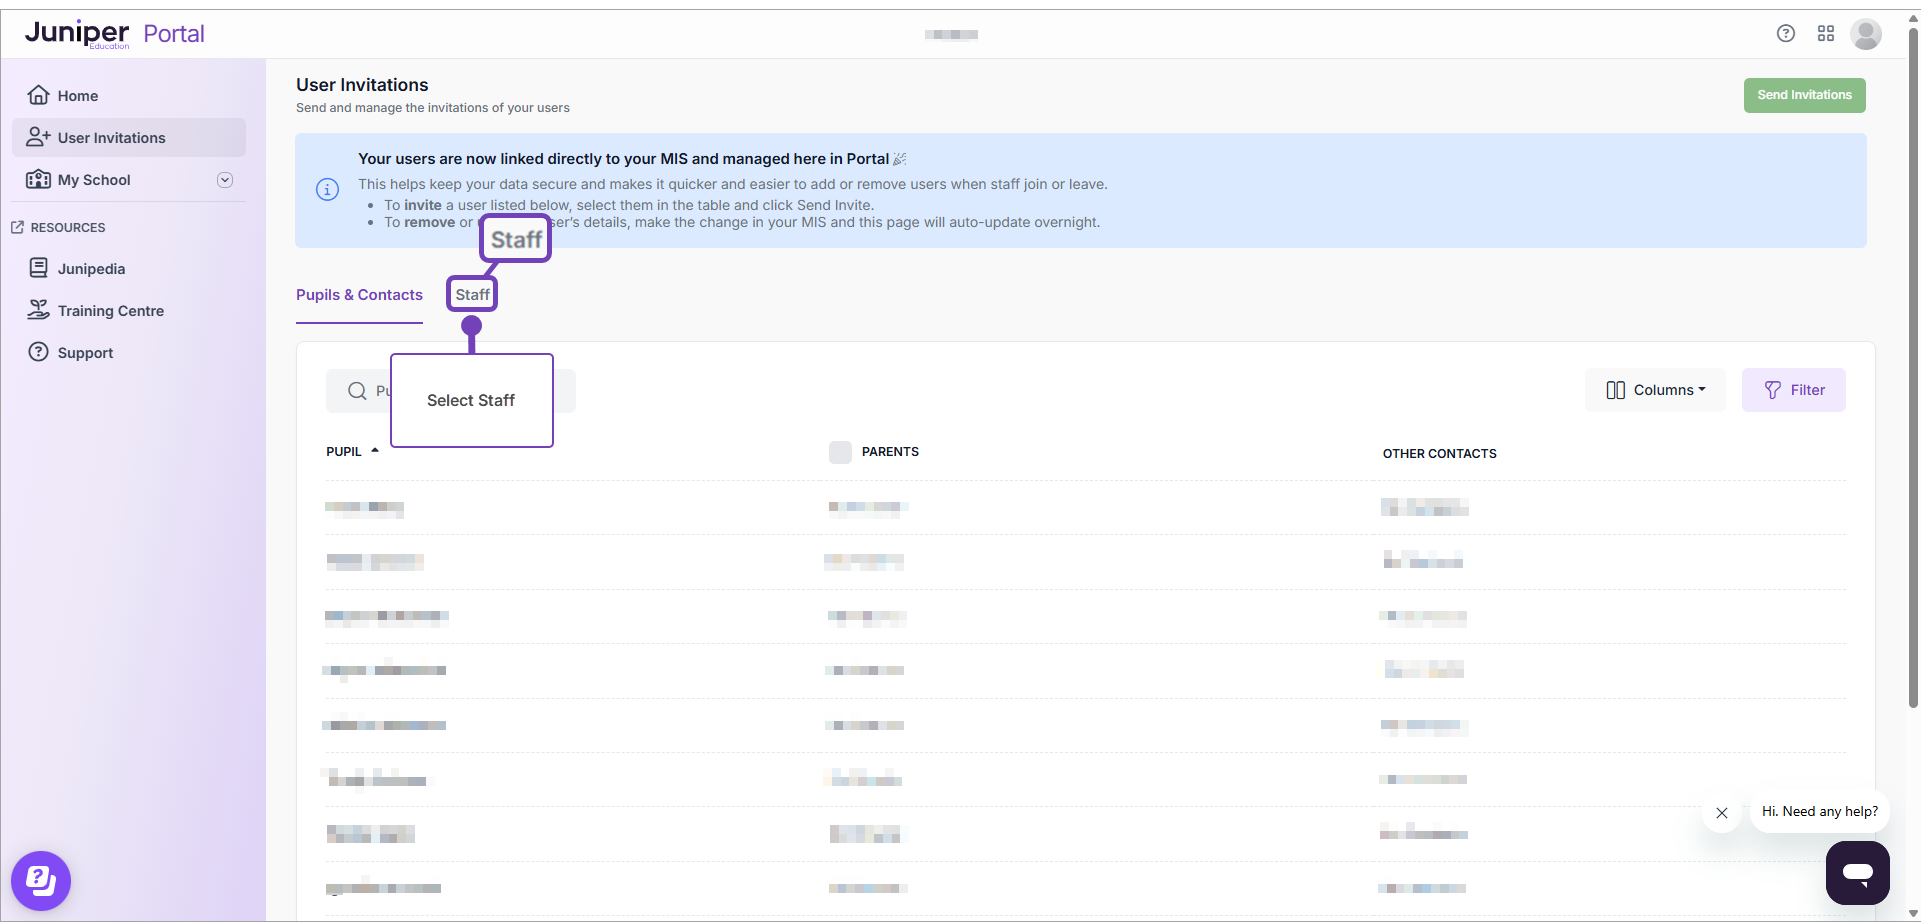Open the Filter button

point(1794,390)
